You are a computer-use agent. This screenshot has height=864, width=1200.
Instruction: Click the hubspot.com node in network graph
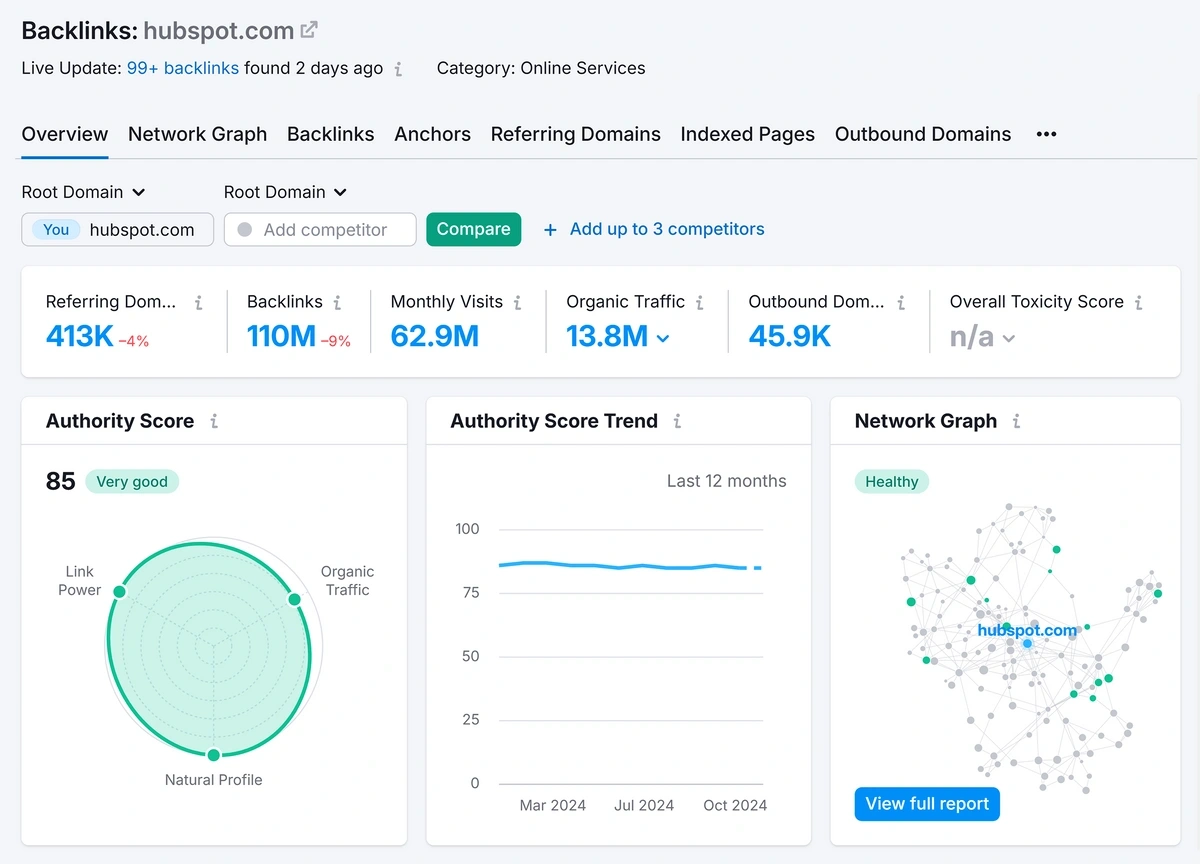1027,642
